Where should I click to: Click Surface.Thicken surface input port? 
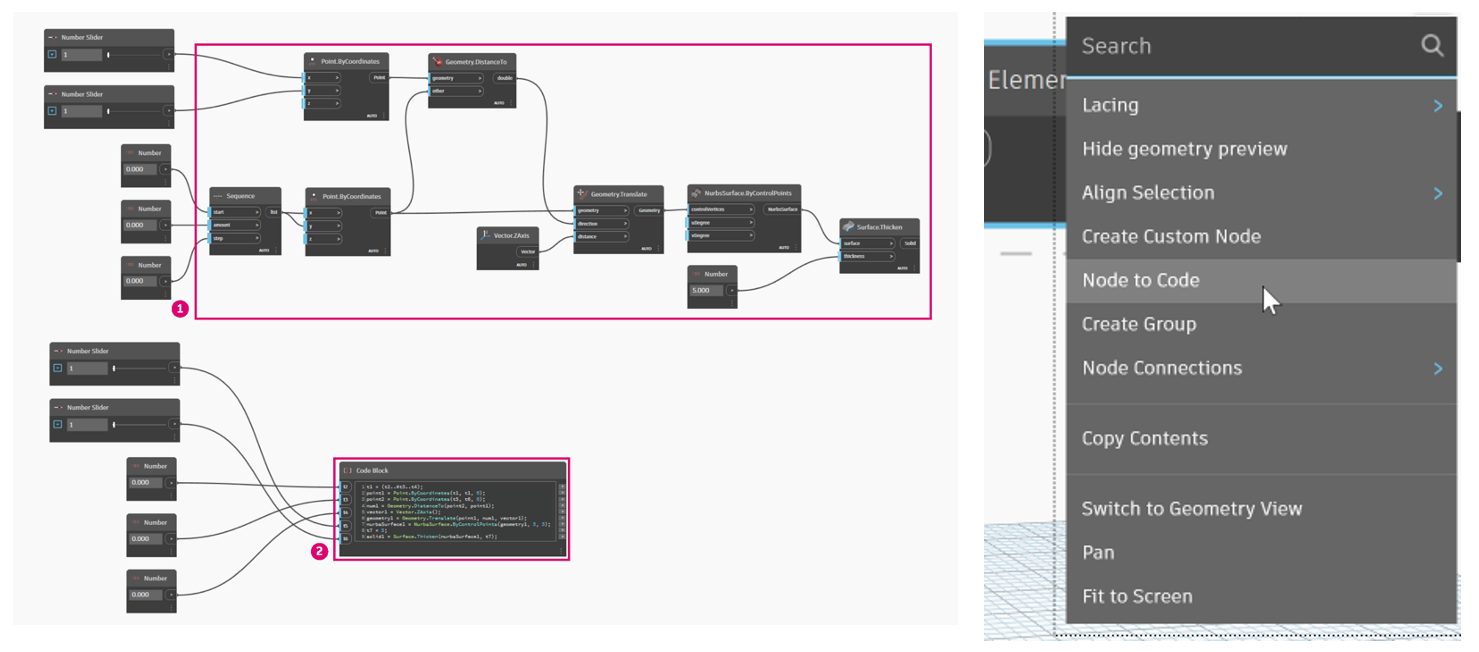click(868, 243)
